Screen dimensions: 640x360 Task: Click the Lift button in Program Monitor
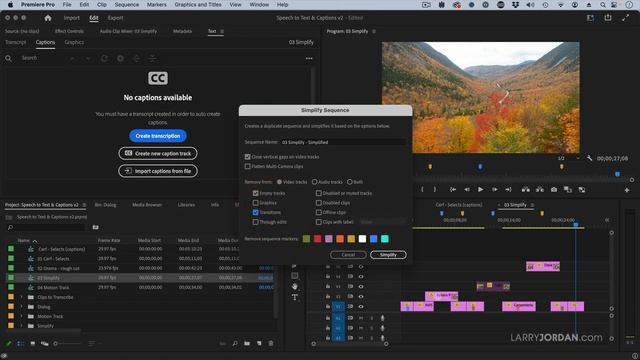526,189
